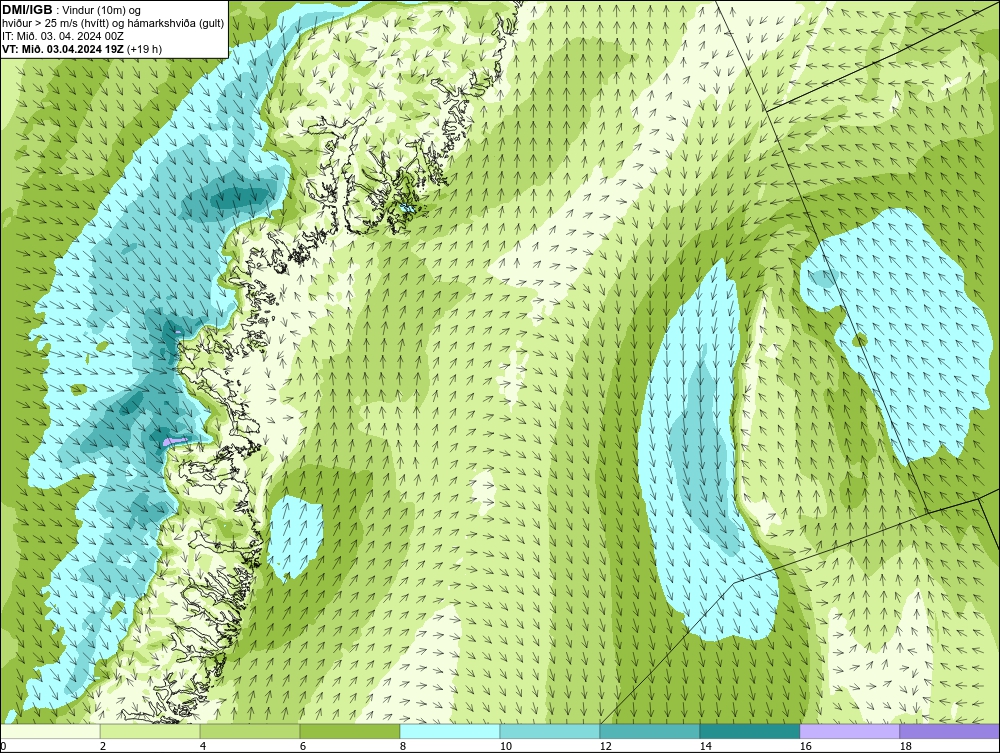Click the legend scale label '8'
This screenshot has height=753, width=1000.
402,746
